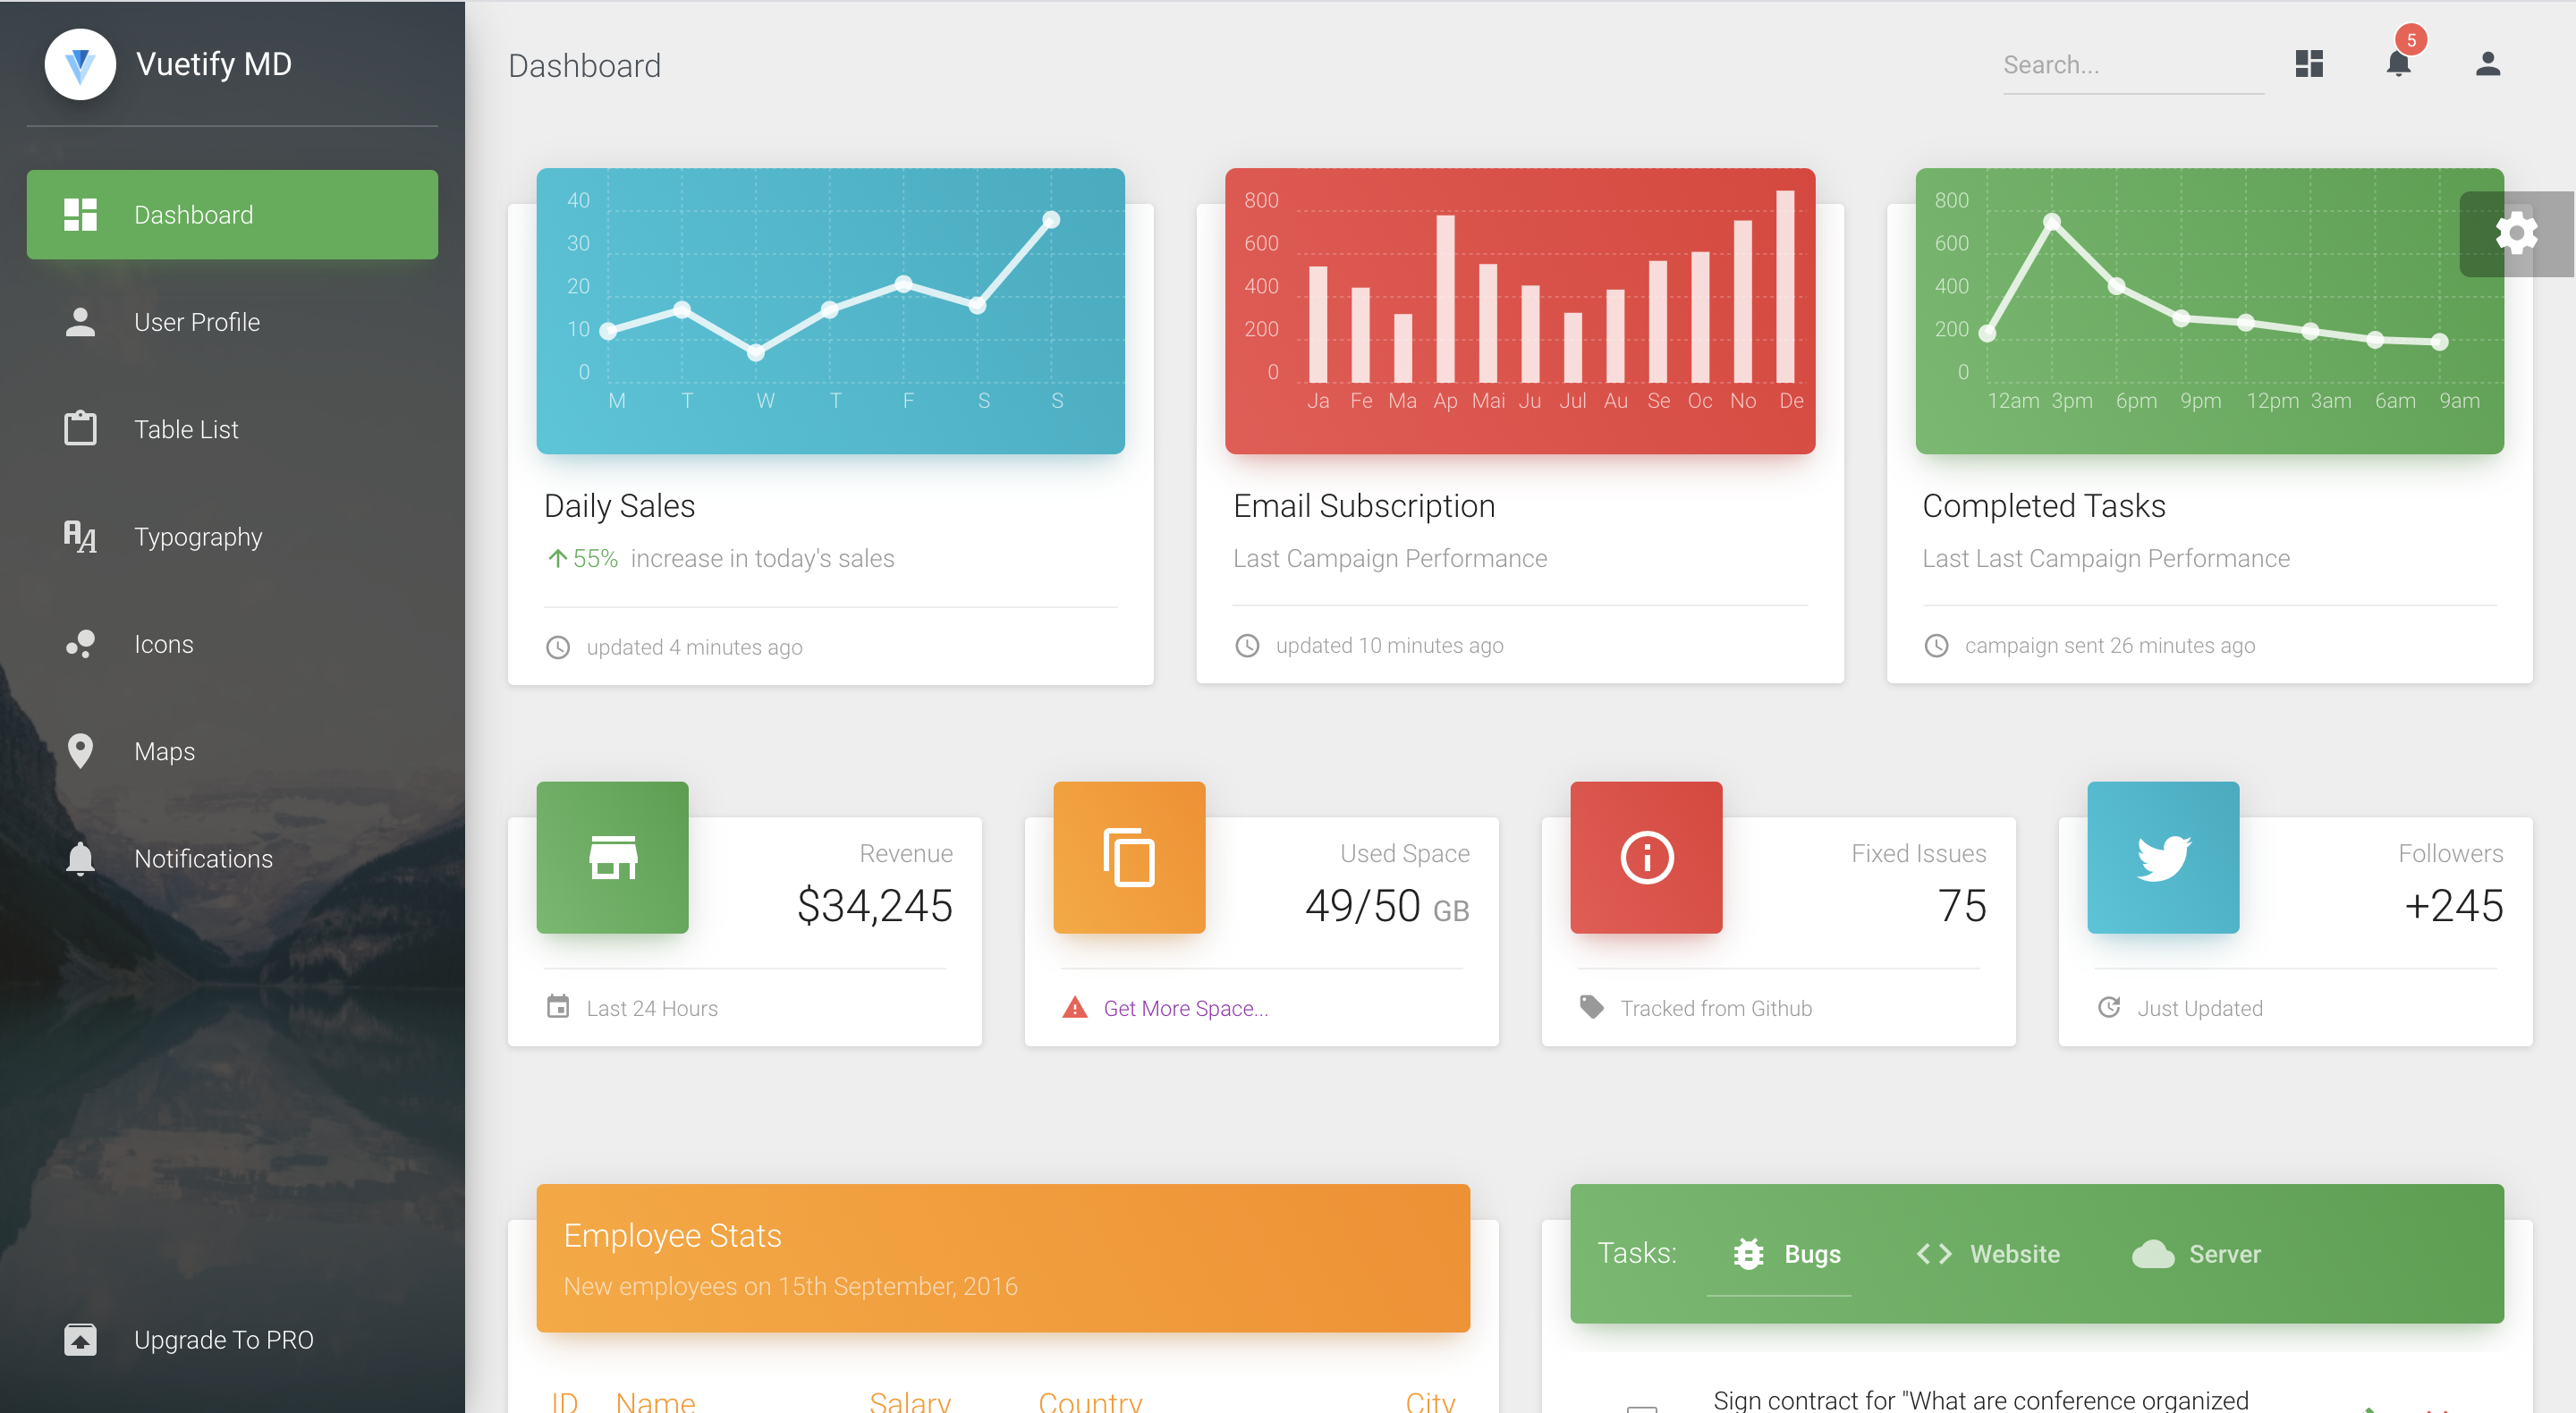Click the grid view button
Image resolution: width=2576 pixels, height=1413 pixels.
(x=2307, y=64)
